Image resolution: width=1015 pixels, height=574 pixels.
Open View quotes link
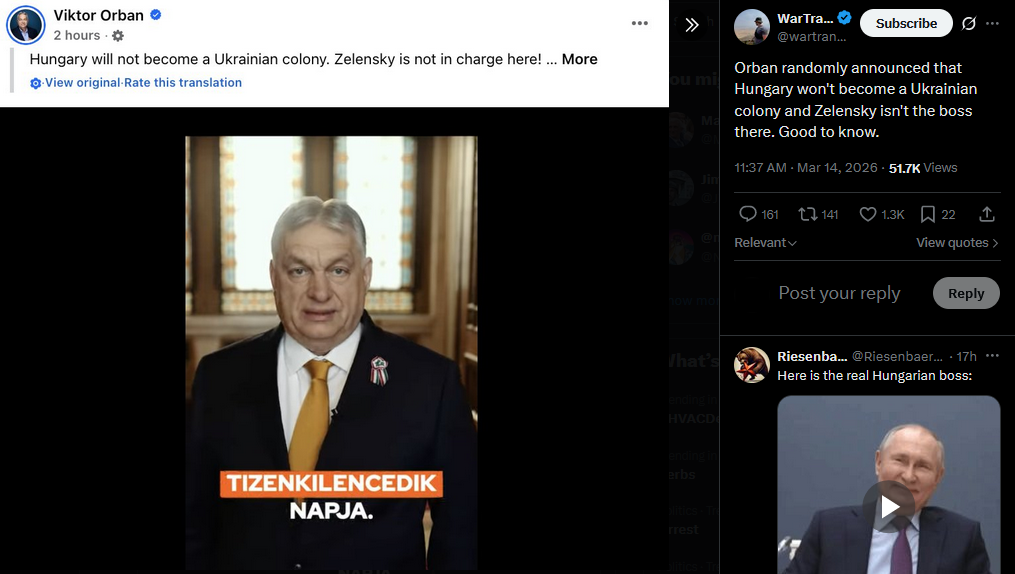click(957, 243)
